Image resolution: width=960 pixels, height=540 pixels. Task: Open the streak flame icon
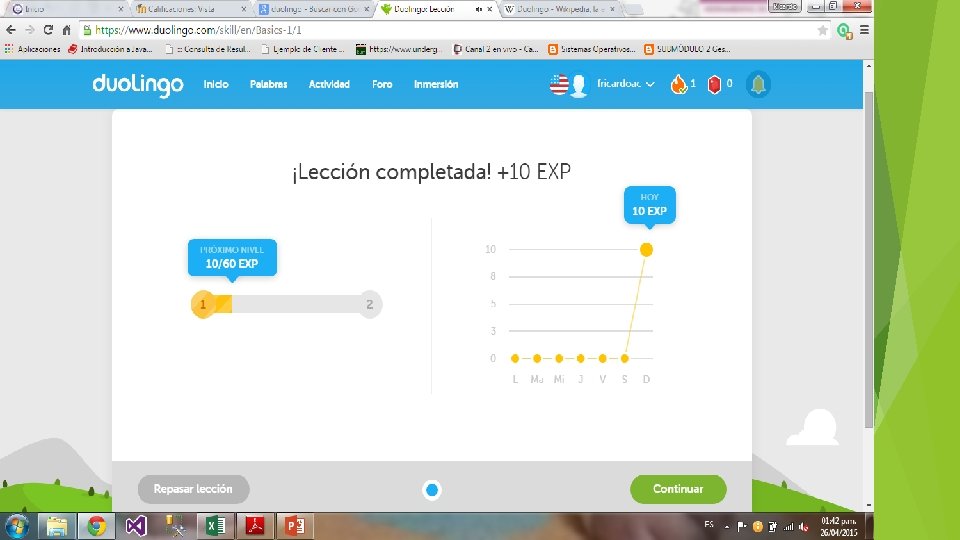678,84
